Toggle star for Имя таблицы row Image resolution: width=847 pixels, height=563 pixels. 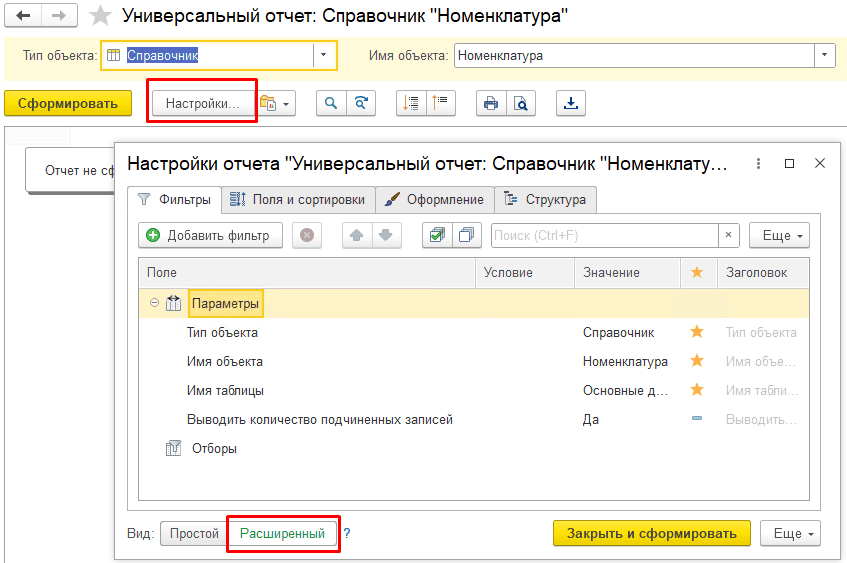[697, 390]
